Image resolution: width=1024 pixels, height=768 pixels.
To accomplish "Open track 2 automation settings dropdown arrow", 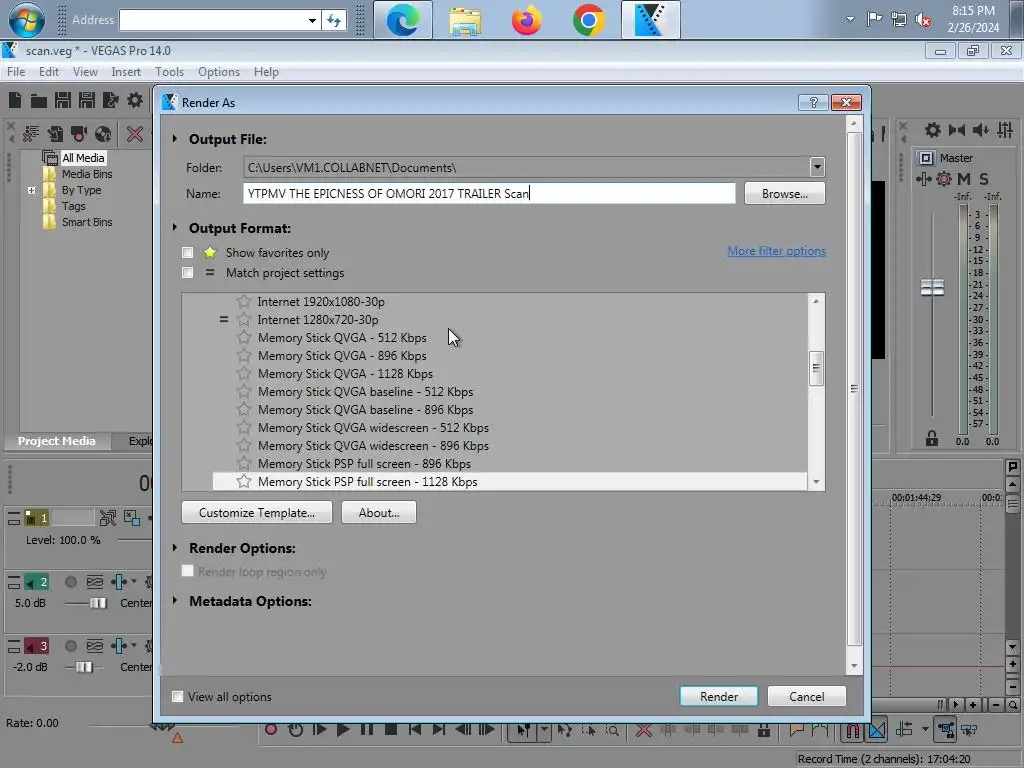I will coord(134,581).
